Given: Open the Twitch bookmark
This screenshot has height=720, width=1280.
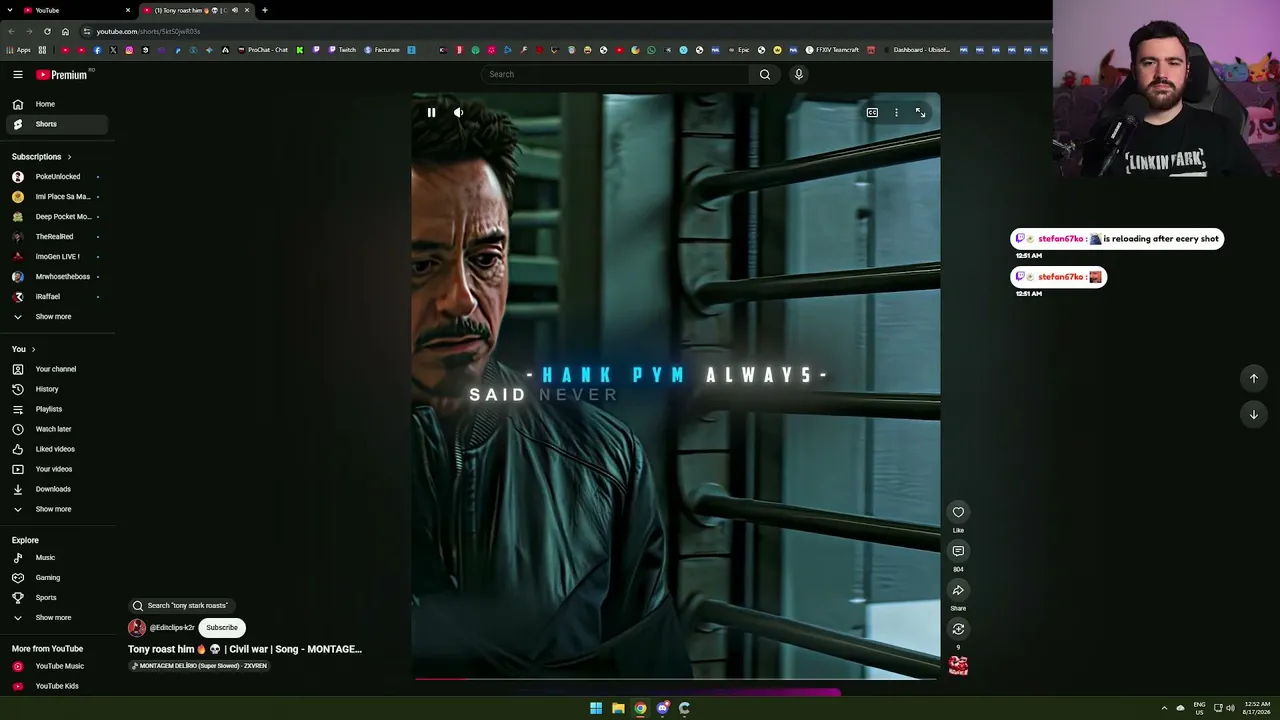Looking at the screenshot, I should [x=342, y=50].
